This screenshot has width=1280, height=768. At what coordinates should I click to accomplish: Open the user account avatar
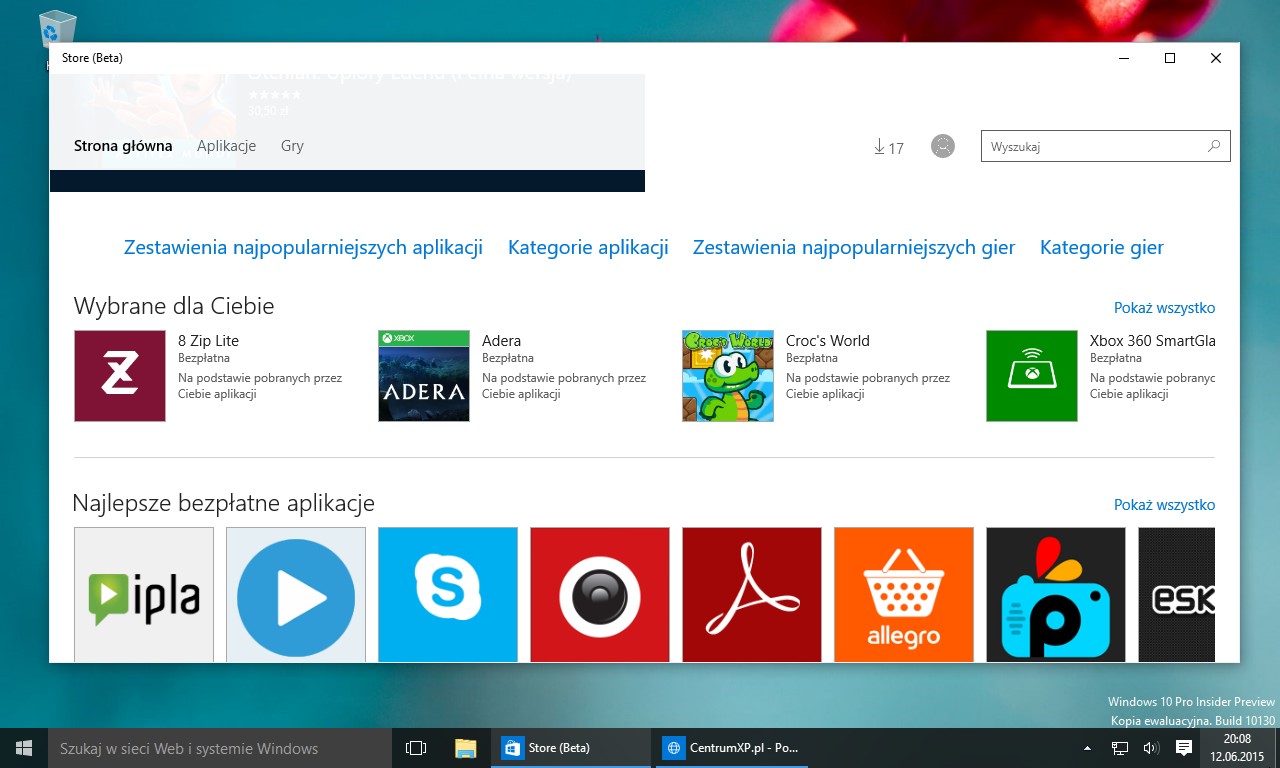943,146
